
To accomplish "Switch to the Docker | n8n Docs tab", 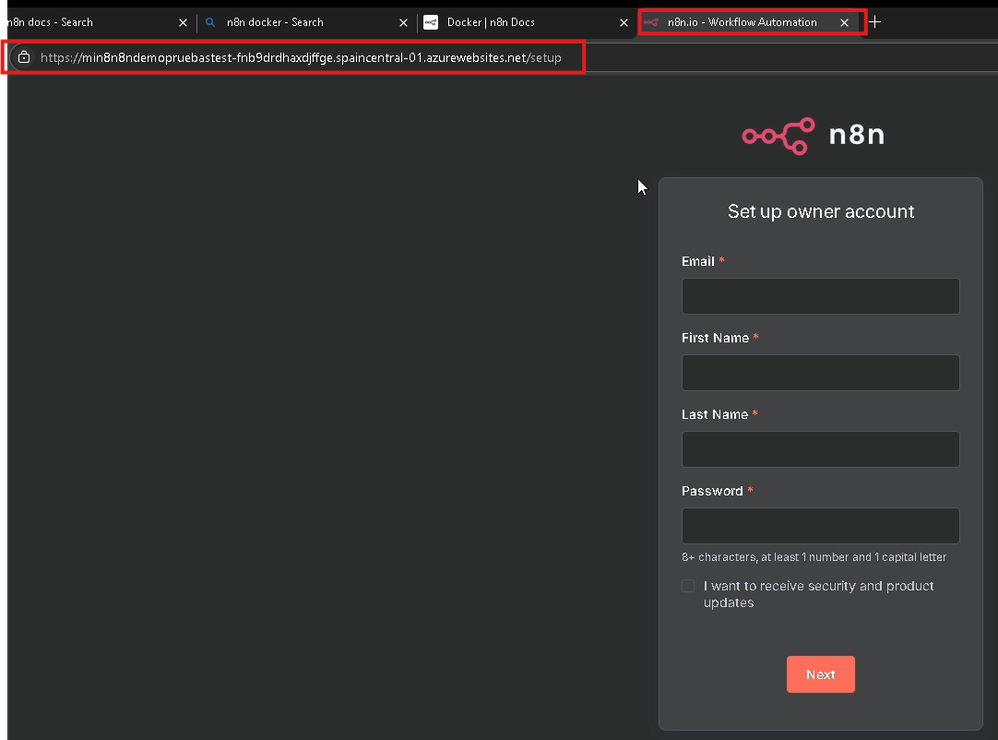I will tap(526, 22).
